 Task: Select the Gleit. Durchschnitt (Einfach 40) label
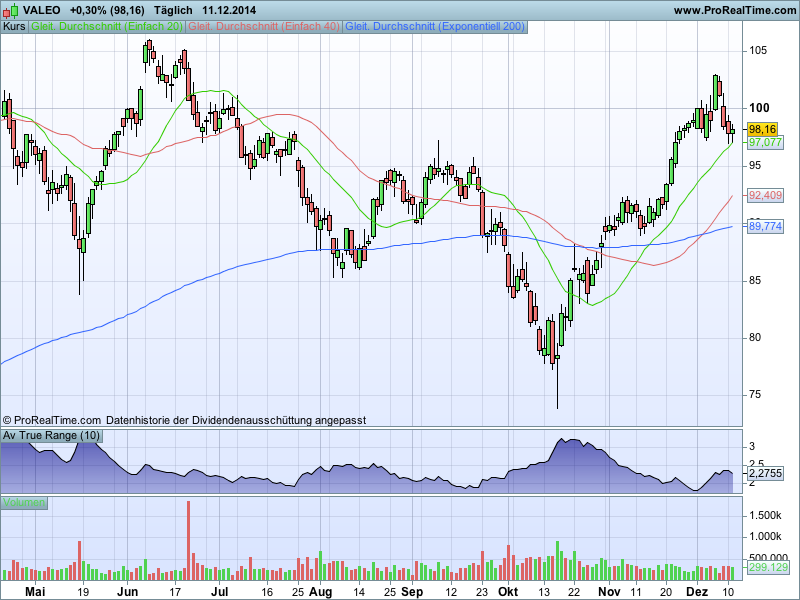(264, 27)
